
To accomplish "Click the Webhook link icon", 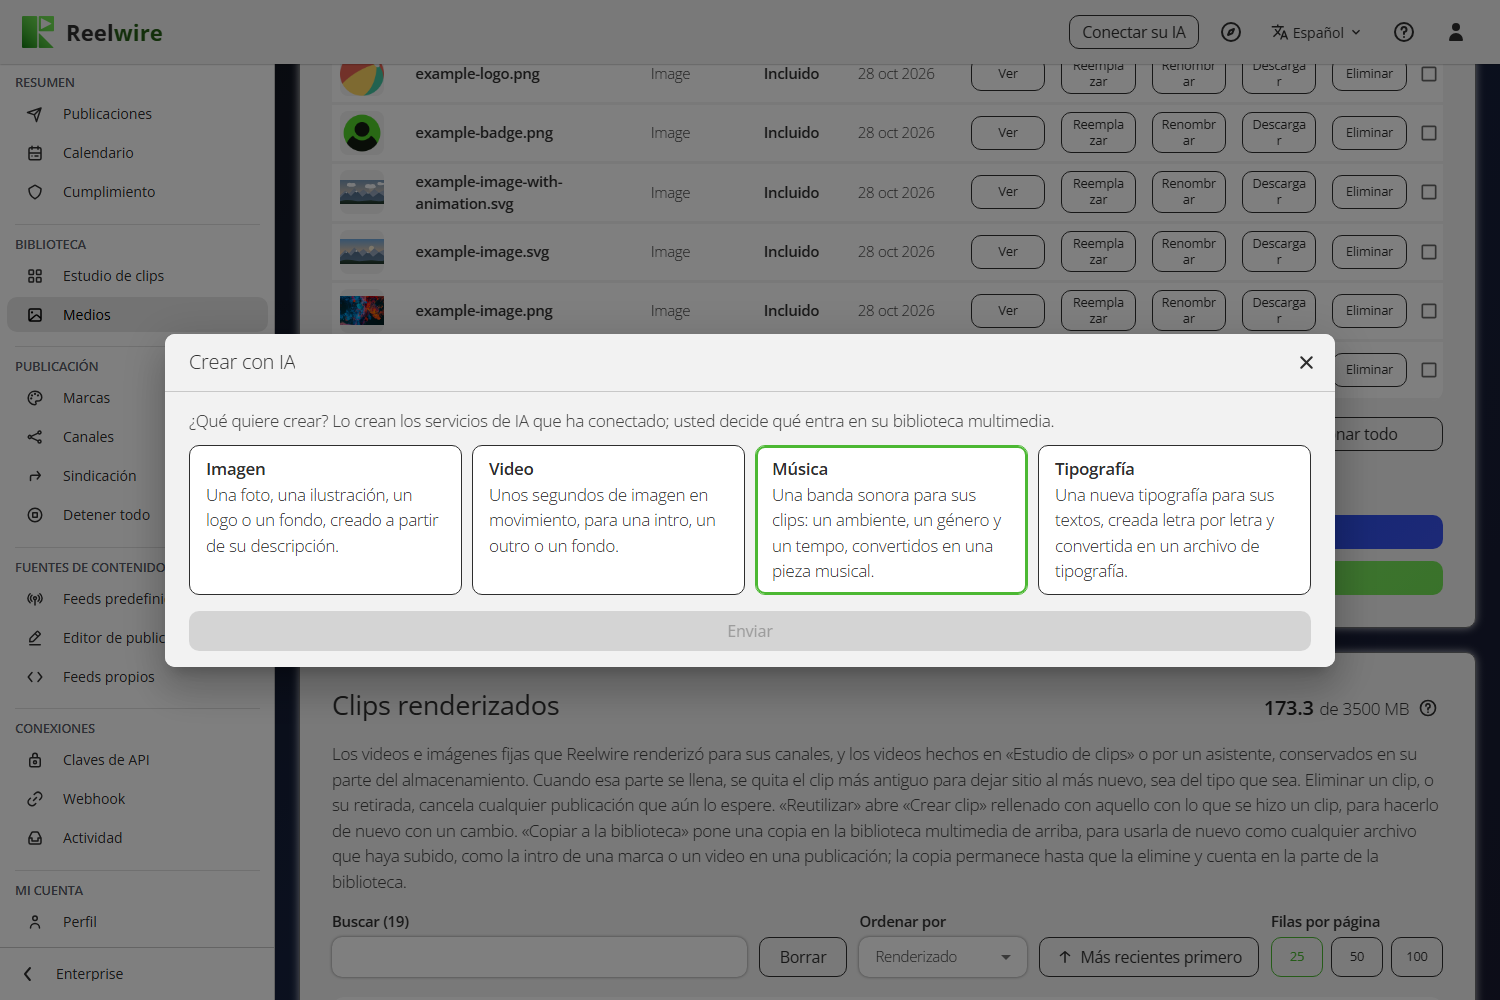I will (x=35, y=799).
